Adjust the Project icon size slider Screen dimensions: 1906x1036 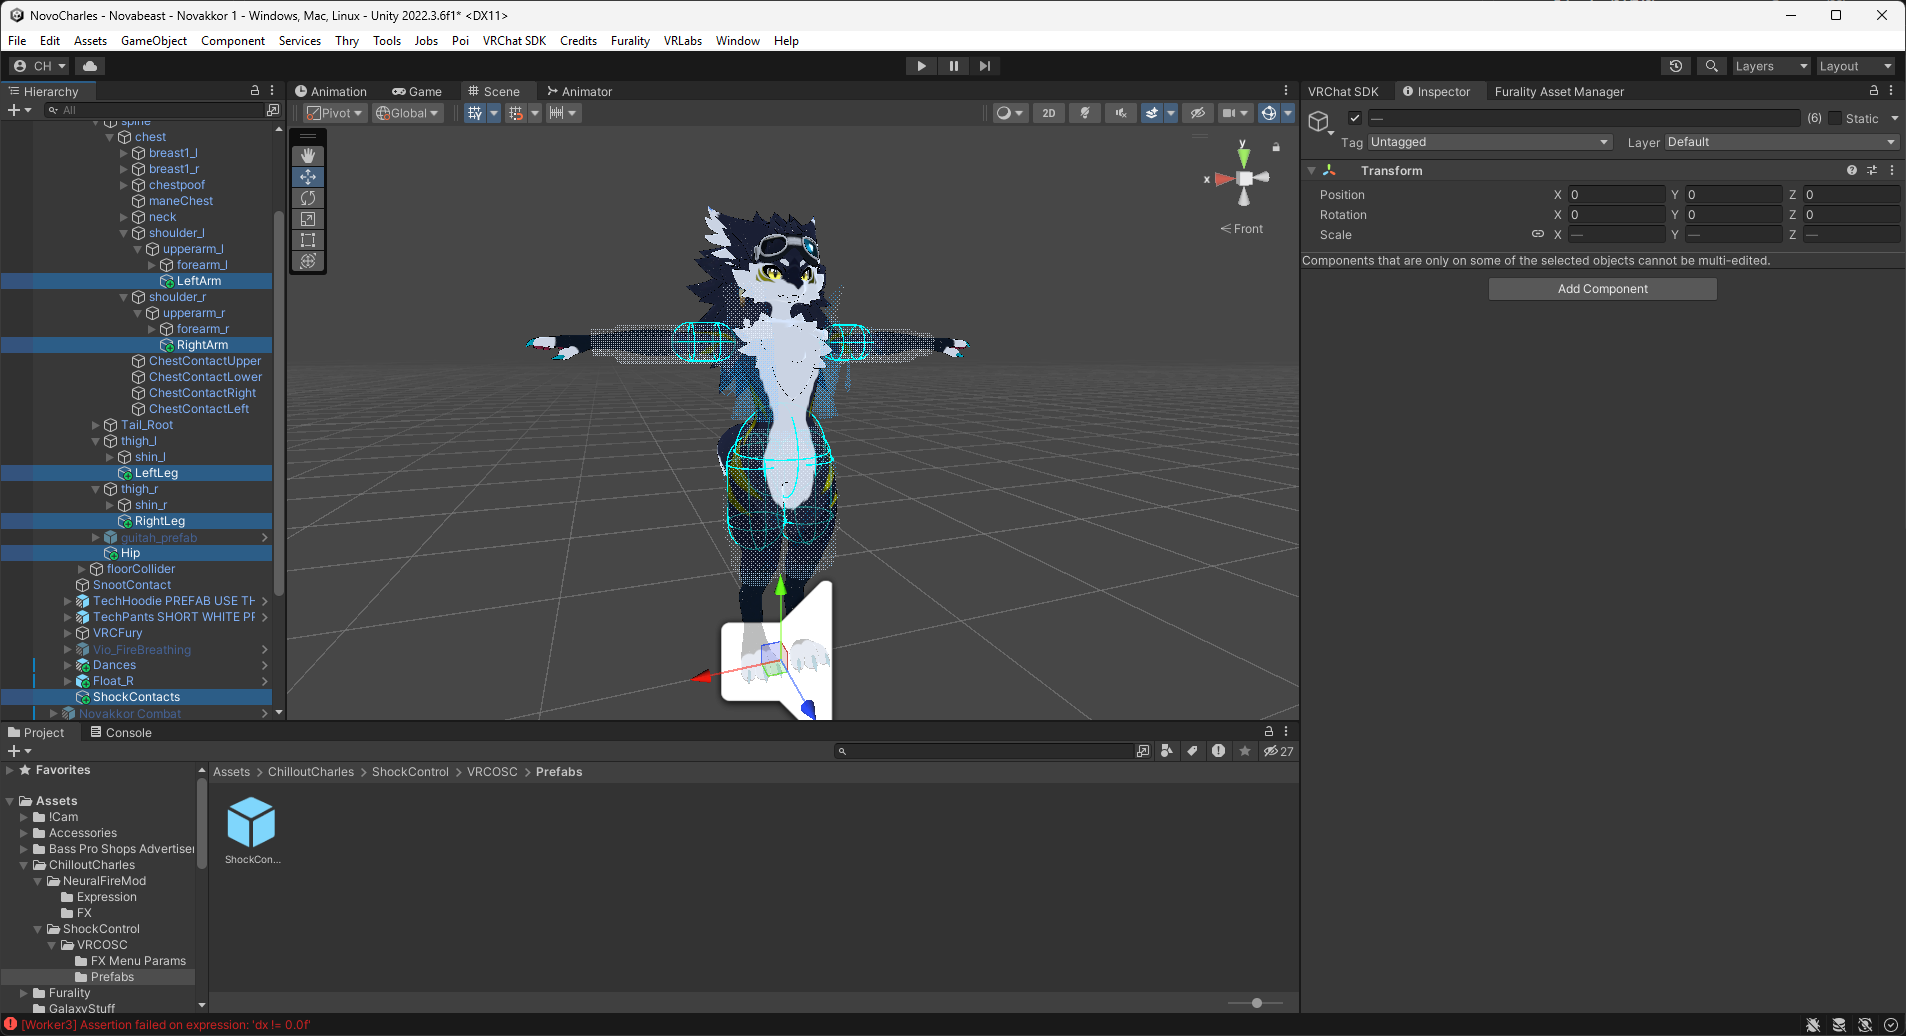click(x=1257, y=1003)
